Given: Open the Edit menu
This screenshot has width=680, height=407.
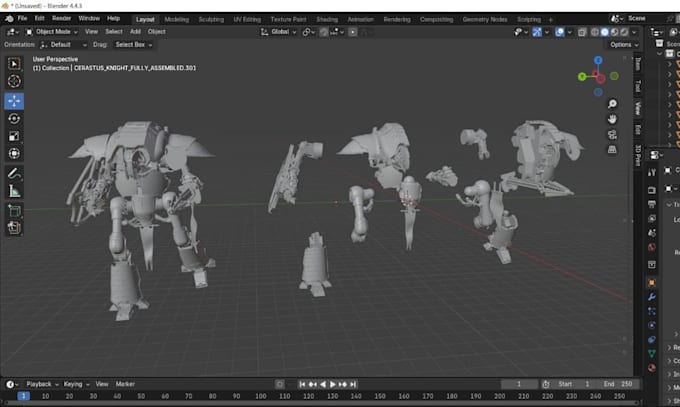Looking at the screenshot, I should (39, 18).
